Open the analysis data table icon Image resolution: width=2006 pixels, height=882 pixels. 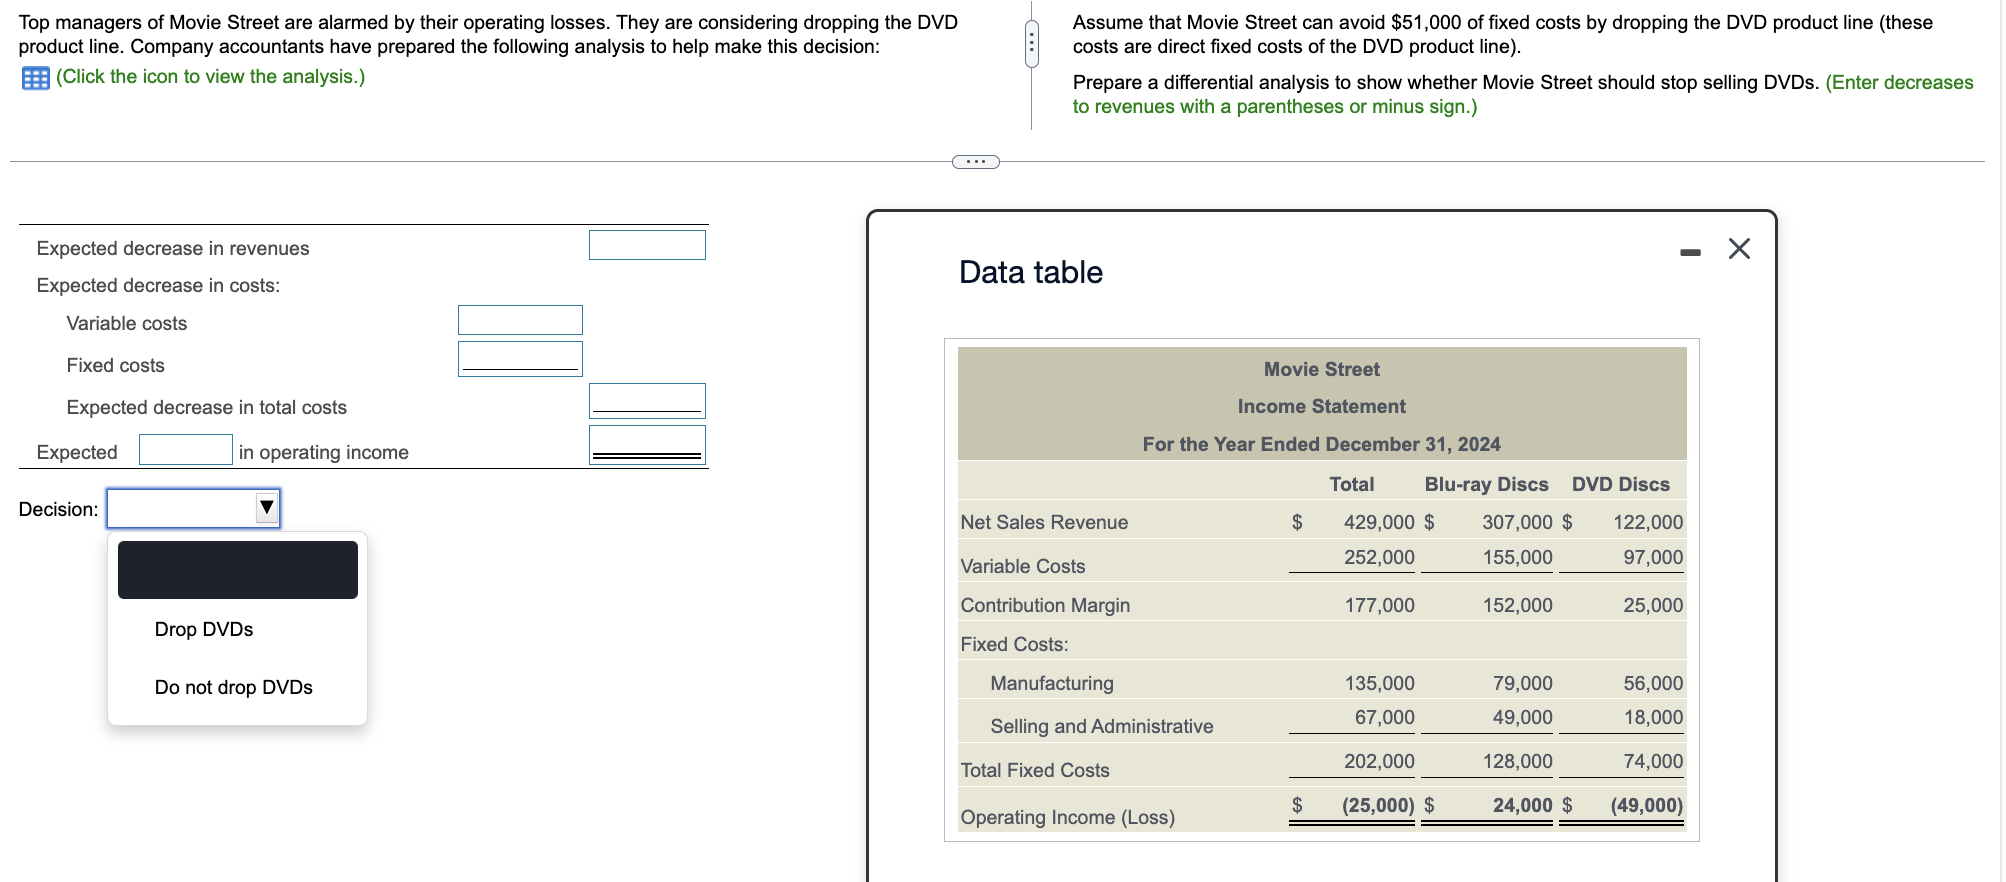pyautogui.click(x=35, y=78)
